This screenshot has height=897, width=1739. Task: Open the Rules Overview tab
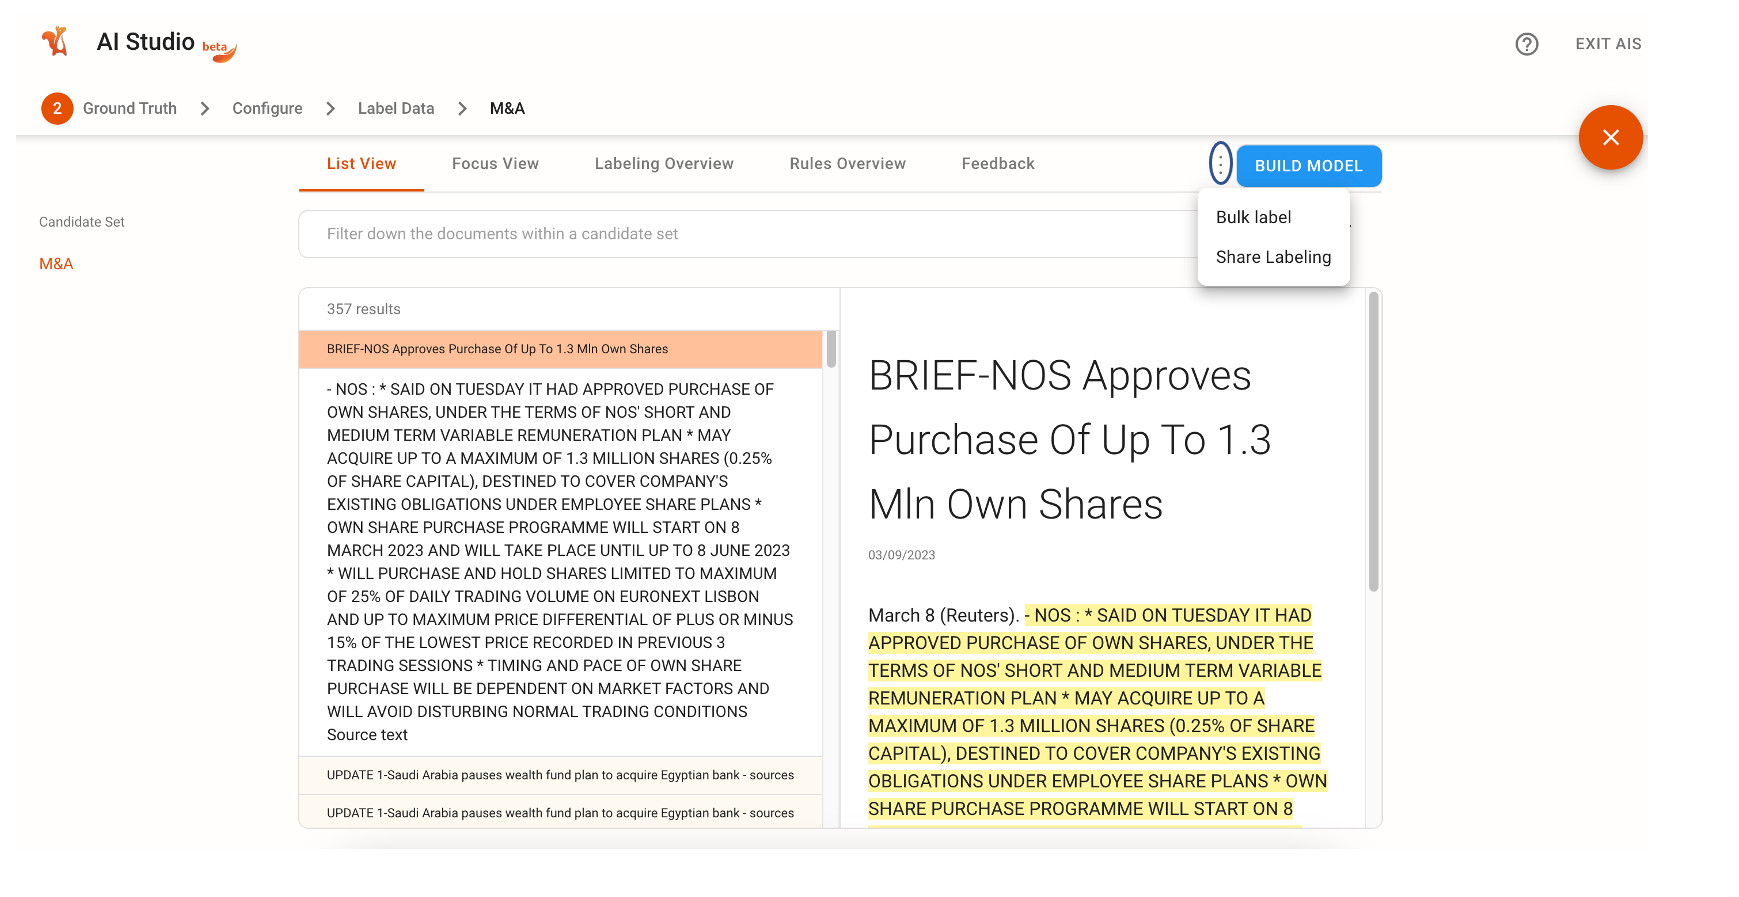point(847,164)
